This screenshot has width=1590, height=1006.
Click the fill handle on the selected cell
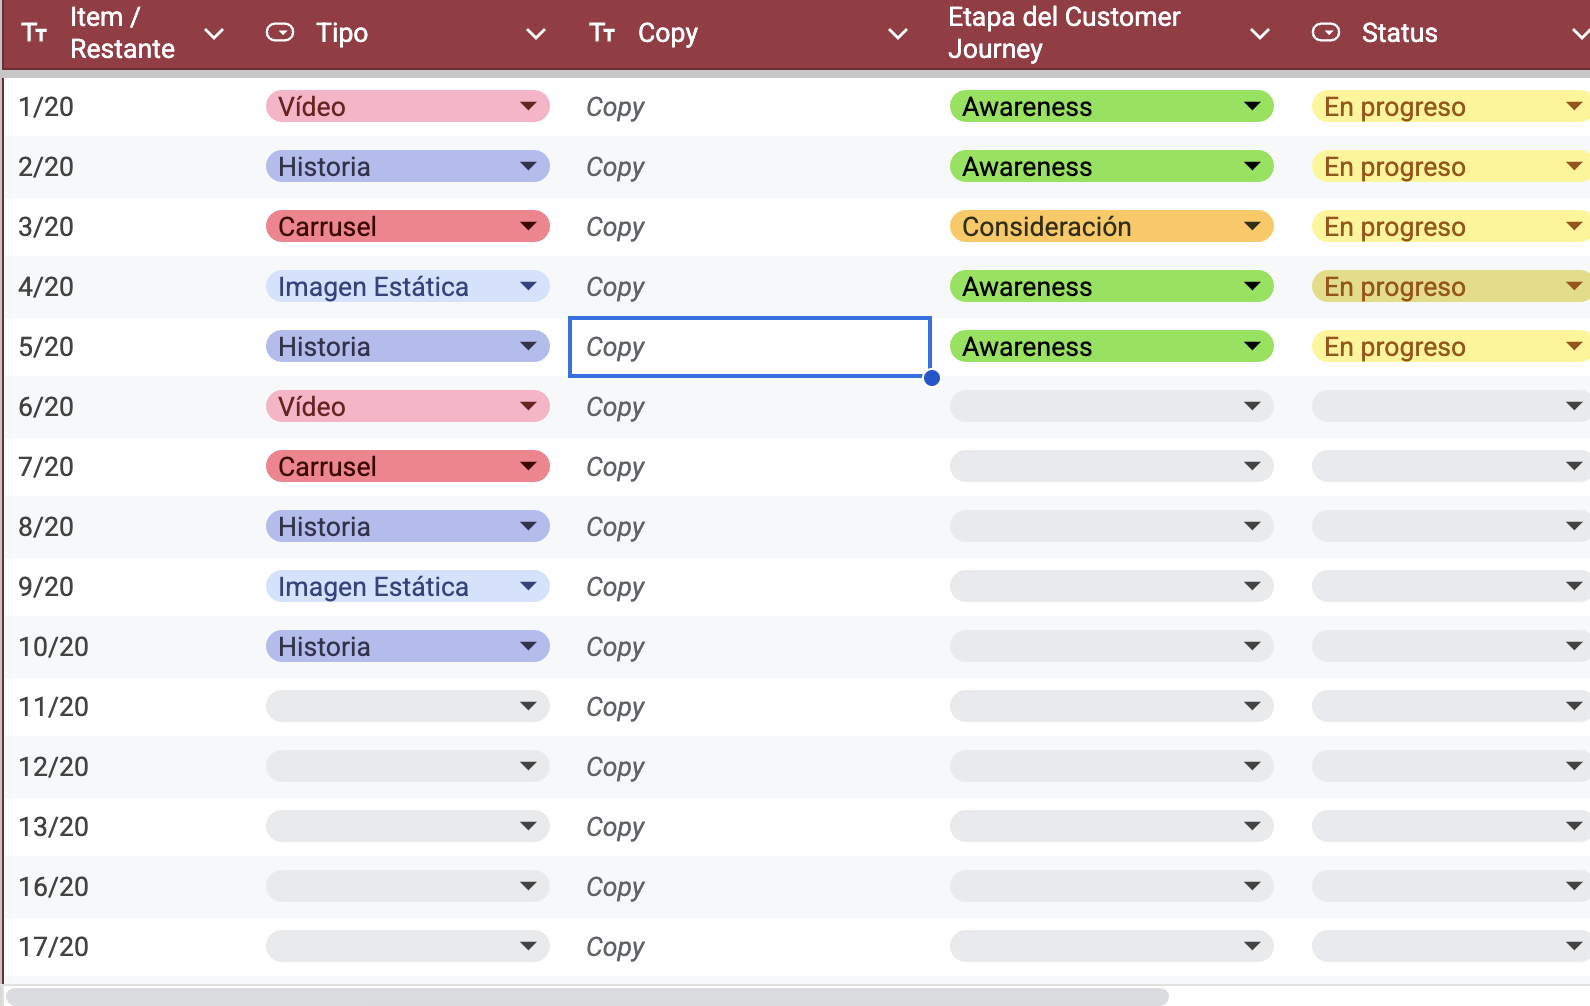pos(932,377)
